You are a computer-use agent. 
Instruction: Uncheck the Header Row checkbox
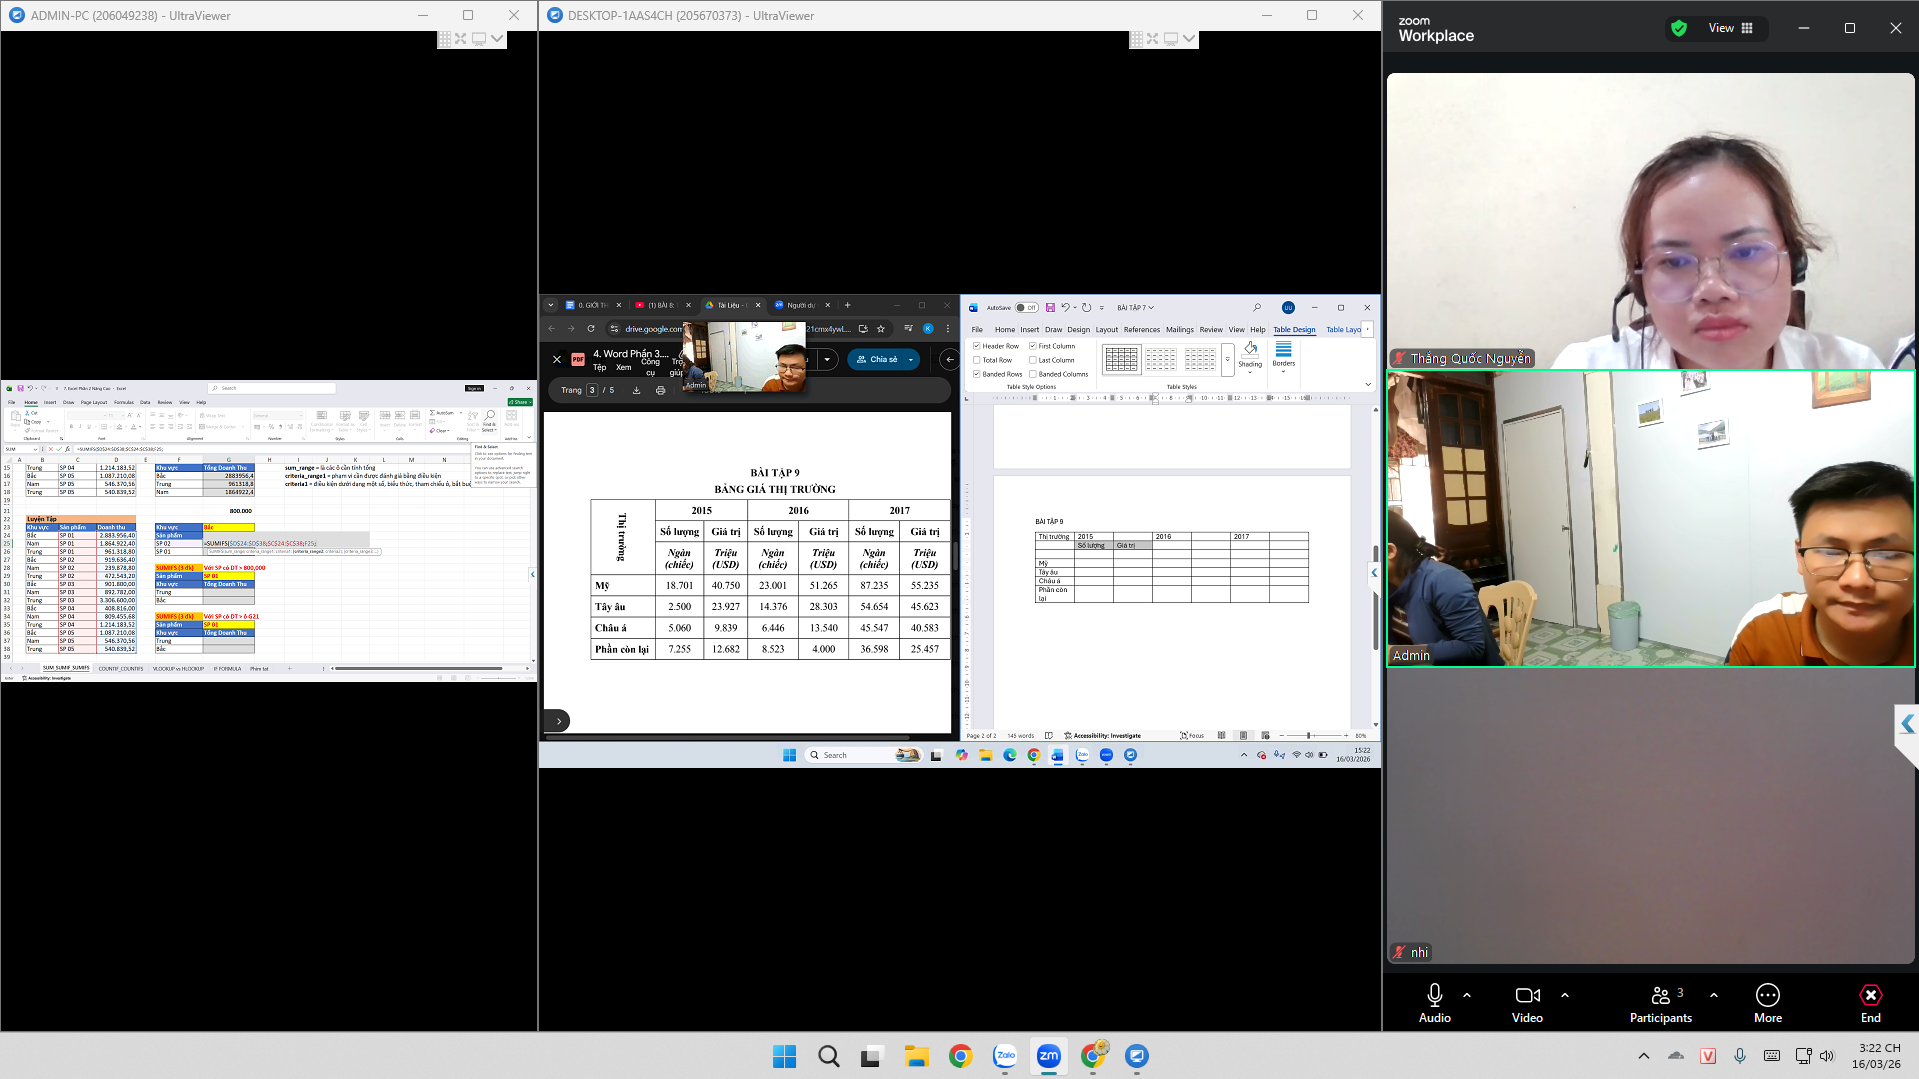click(977, 346)
